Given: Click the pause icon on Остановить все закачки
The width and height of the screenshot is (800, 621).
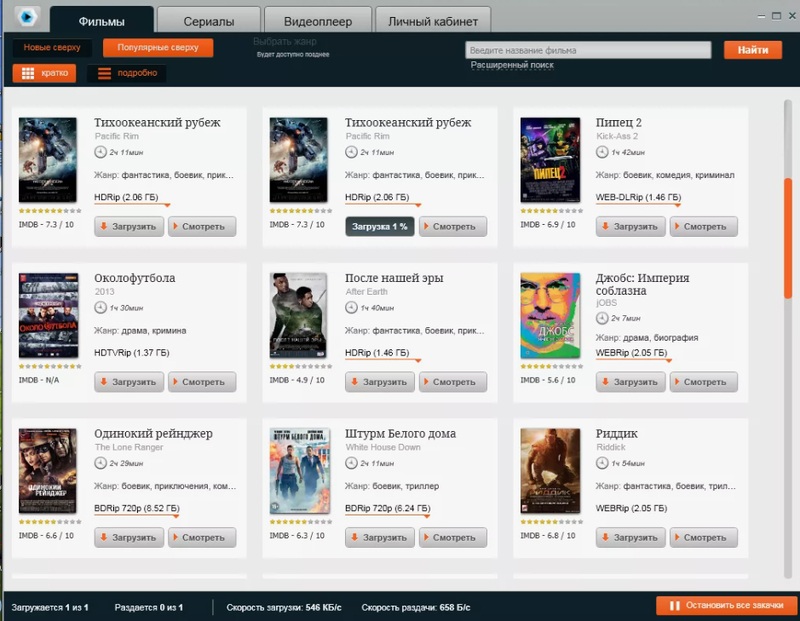Looking at the screenshot, I should 674,606.
